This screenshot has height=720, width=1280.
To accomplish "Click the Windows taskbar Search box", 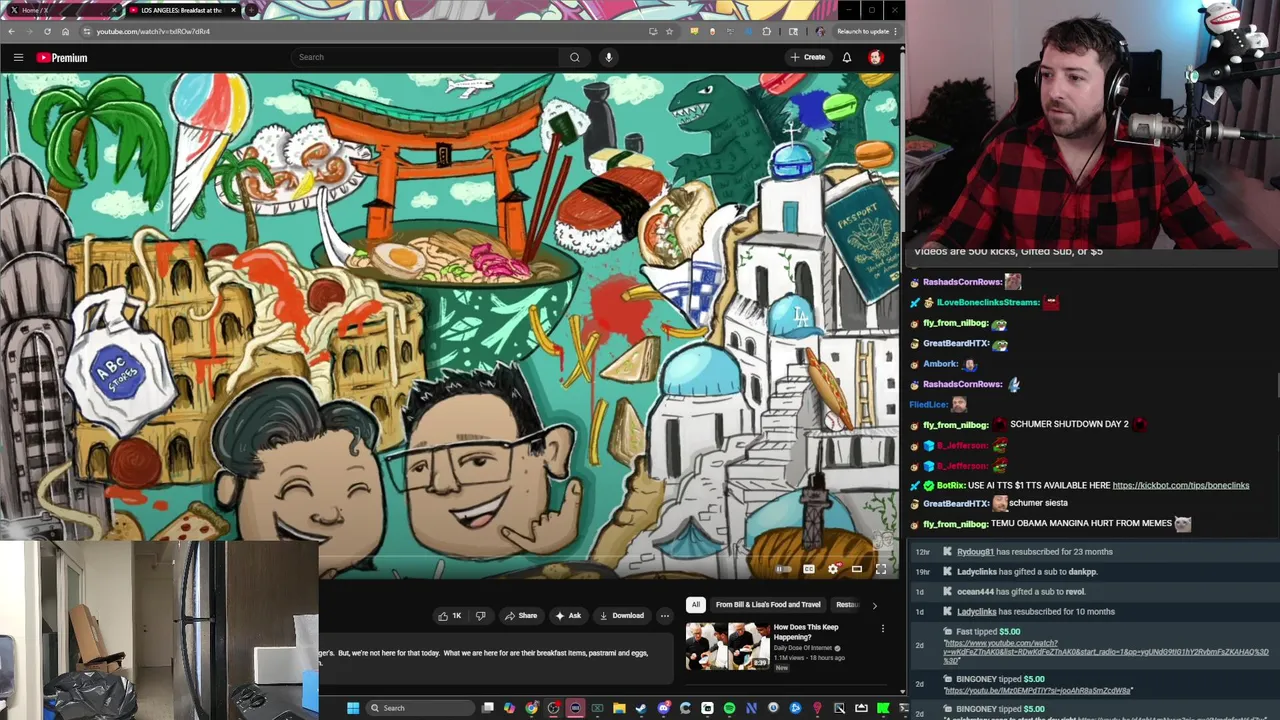I will 420,708.
